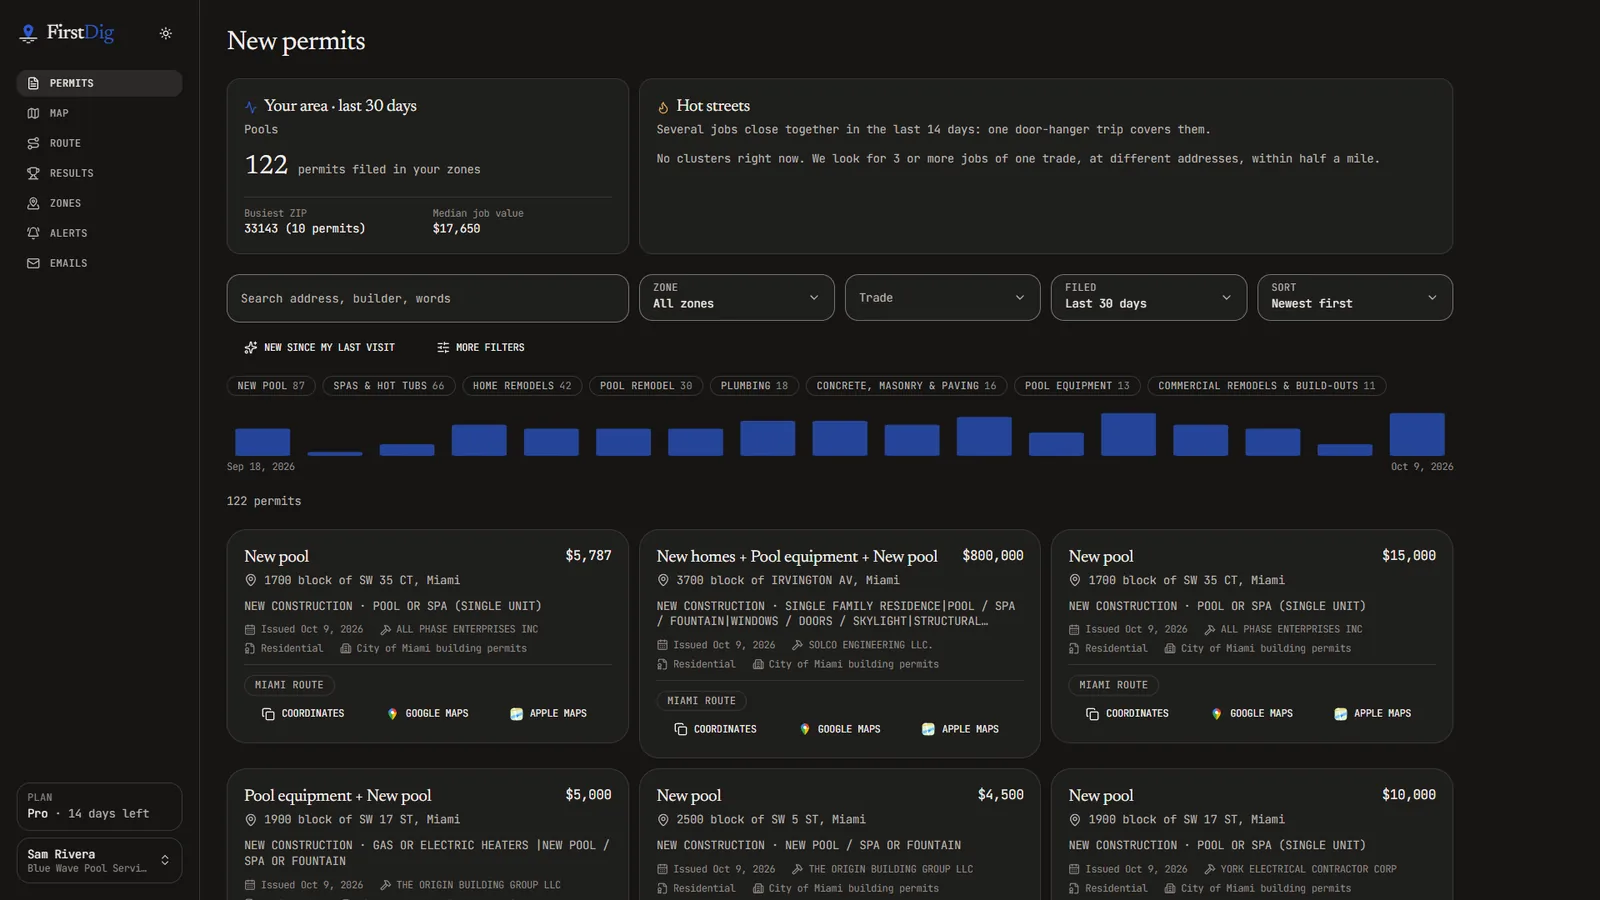The width and height of the screenshot is (1600, 900).
Task: Open the Trade dropdown
Action: (x=942, y=298)
